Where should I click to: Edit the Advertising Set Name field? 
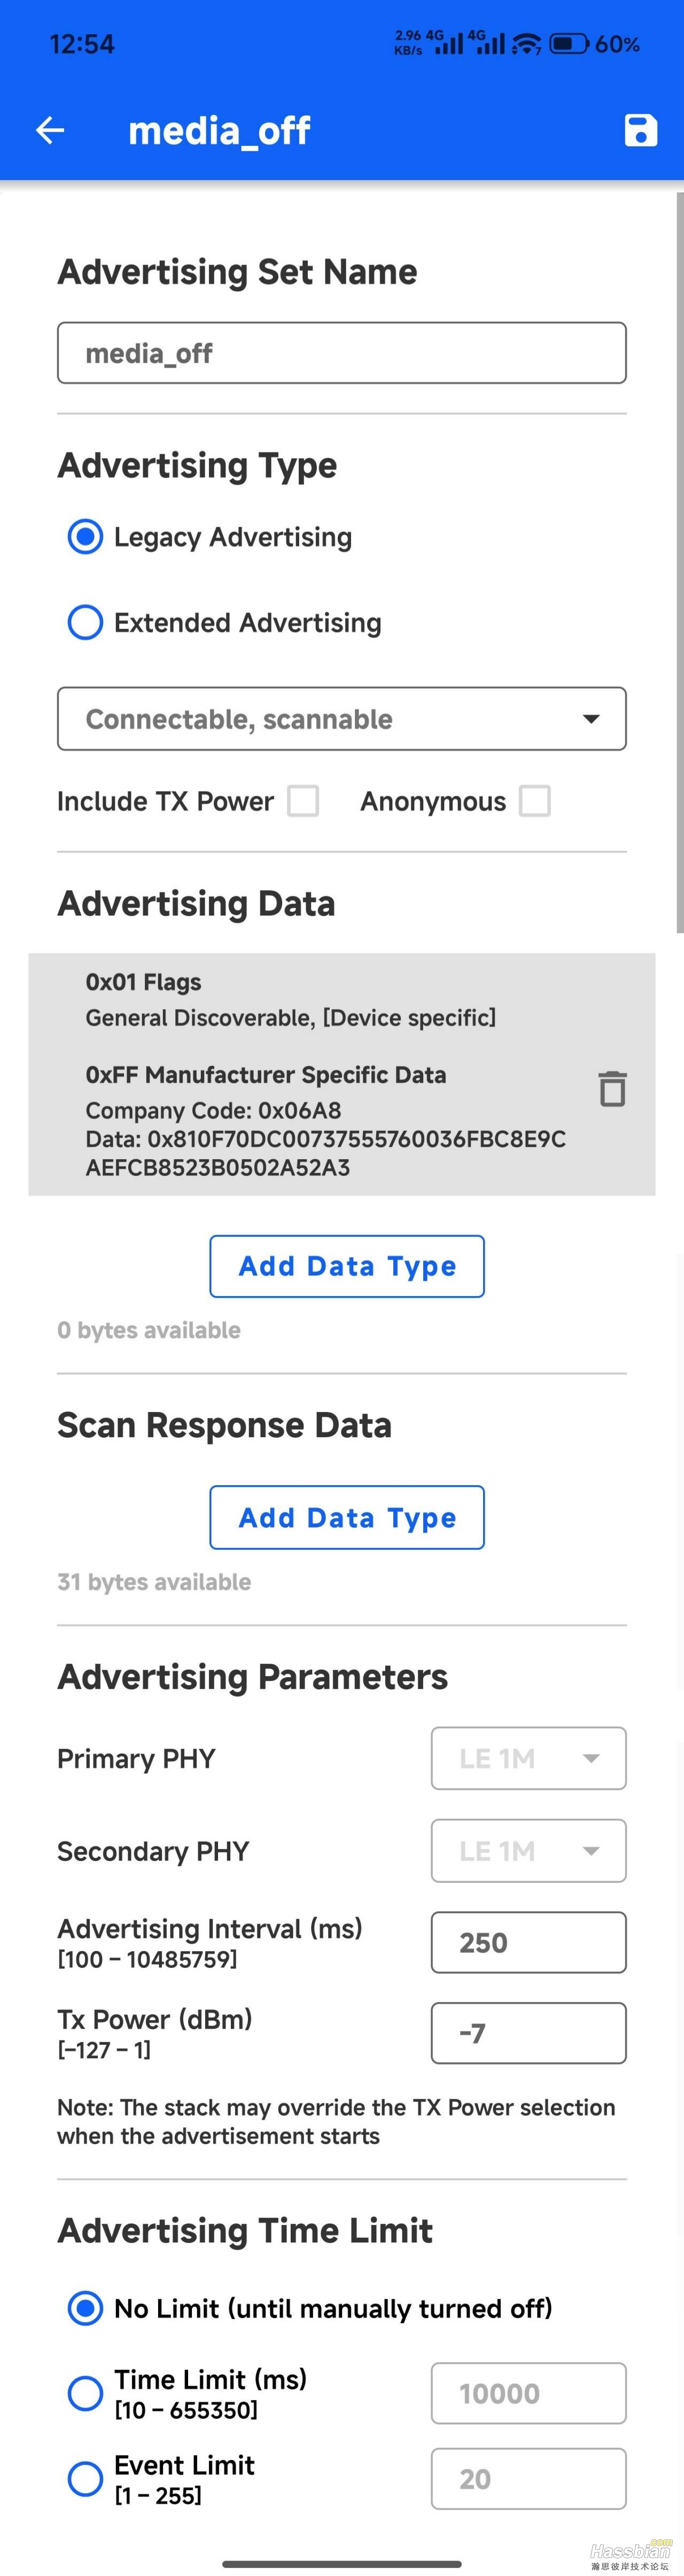tap(341, 353)
